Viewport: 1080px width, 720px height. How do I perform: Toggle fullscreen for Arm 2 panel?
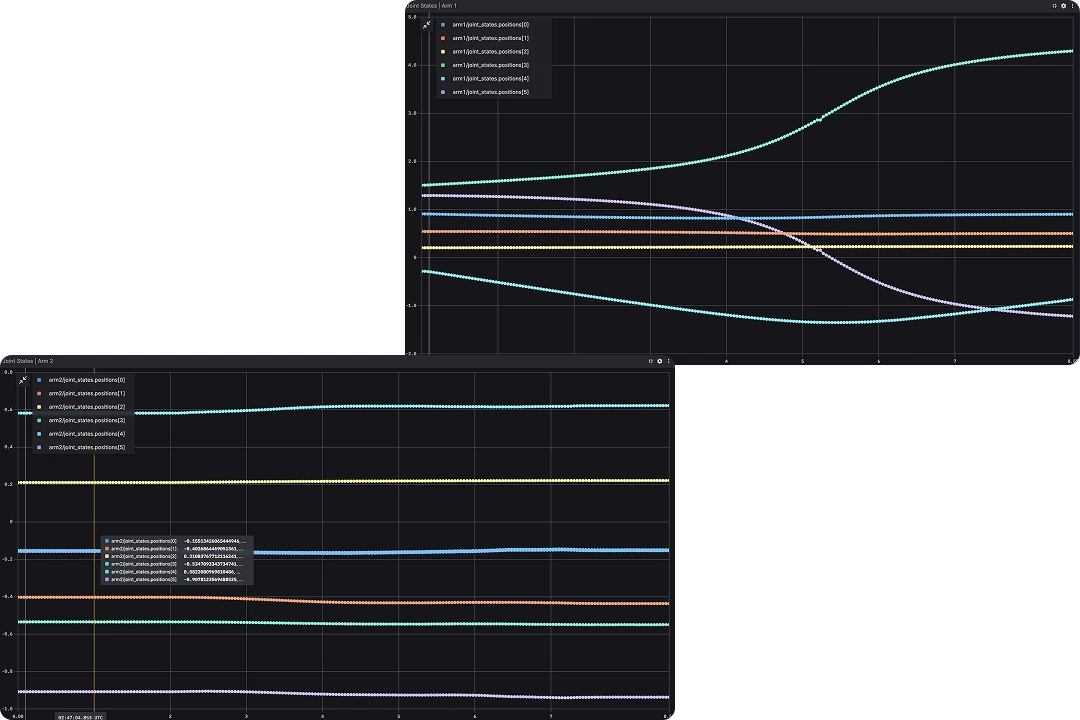pos(651,361)
